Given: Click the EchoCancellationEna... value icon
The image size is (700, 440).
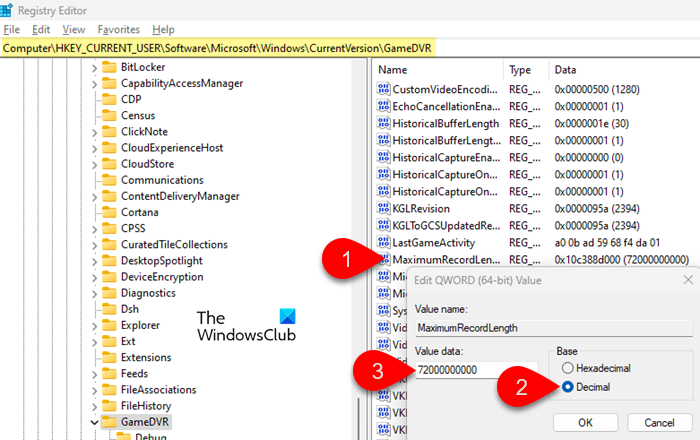Looking at the screenshot, I should coord(383,106).
